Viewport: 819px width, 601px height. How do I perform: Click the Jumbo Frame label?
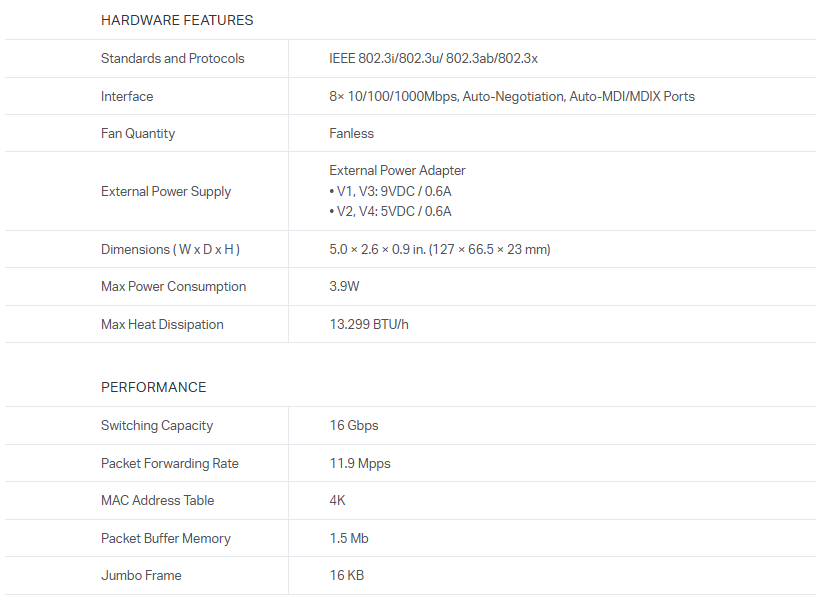coord(141,576)
